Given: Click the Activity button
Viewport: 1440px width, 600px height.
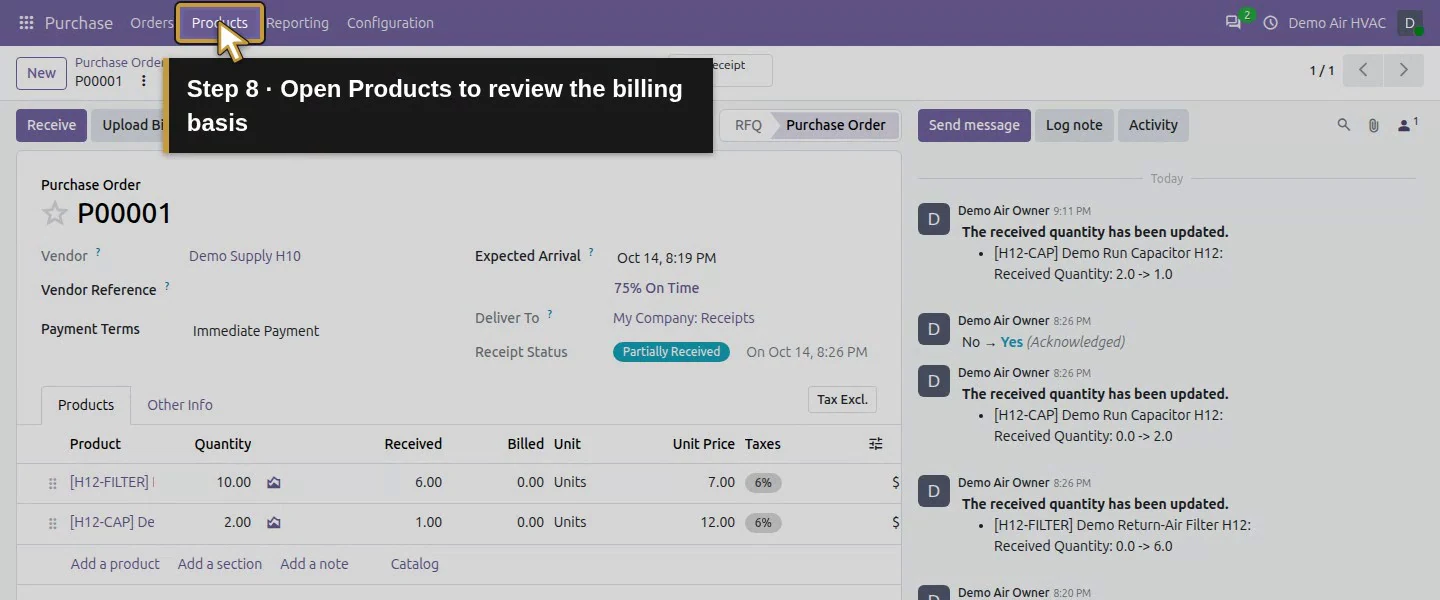Looking at the screenshot, I should click(1153, 125).
